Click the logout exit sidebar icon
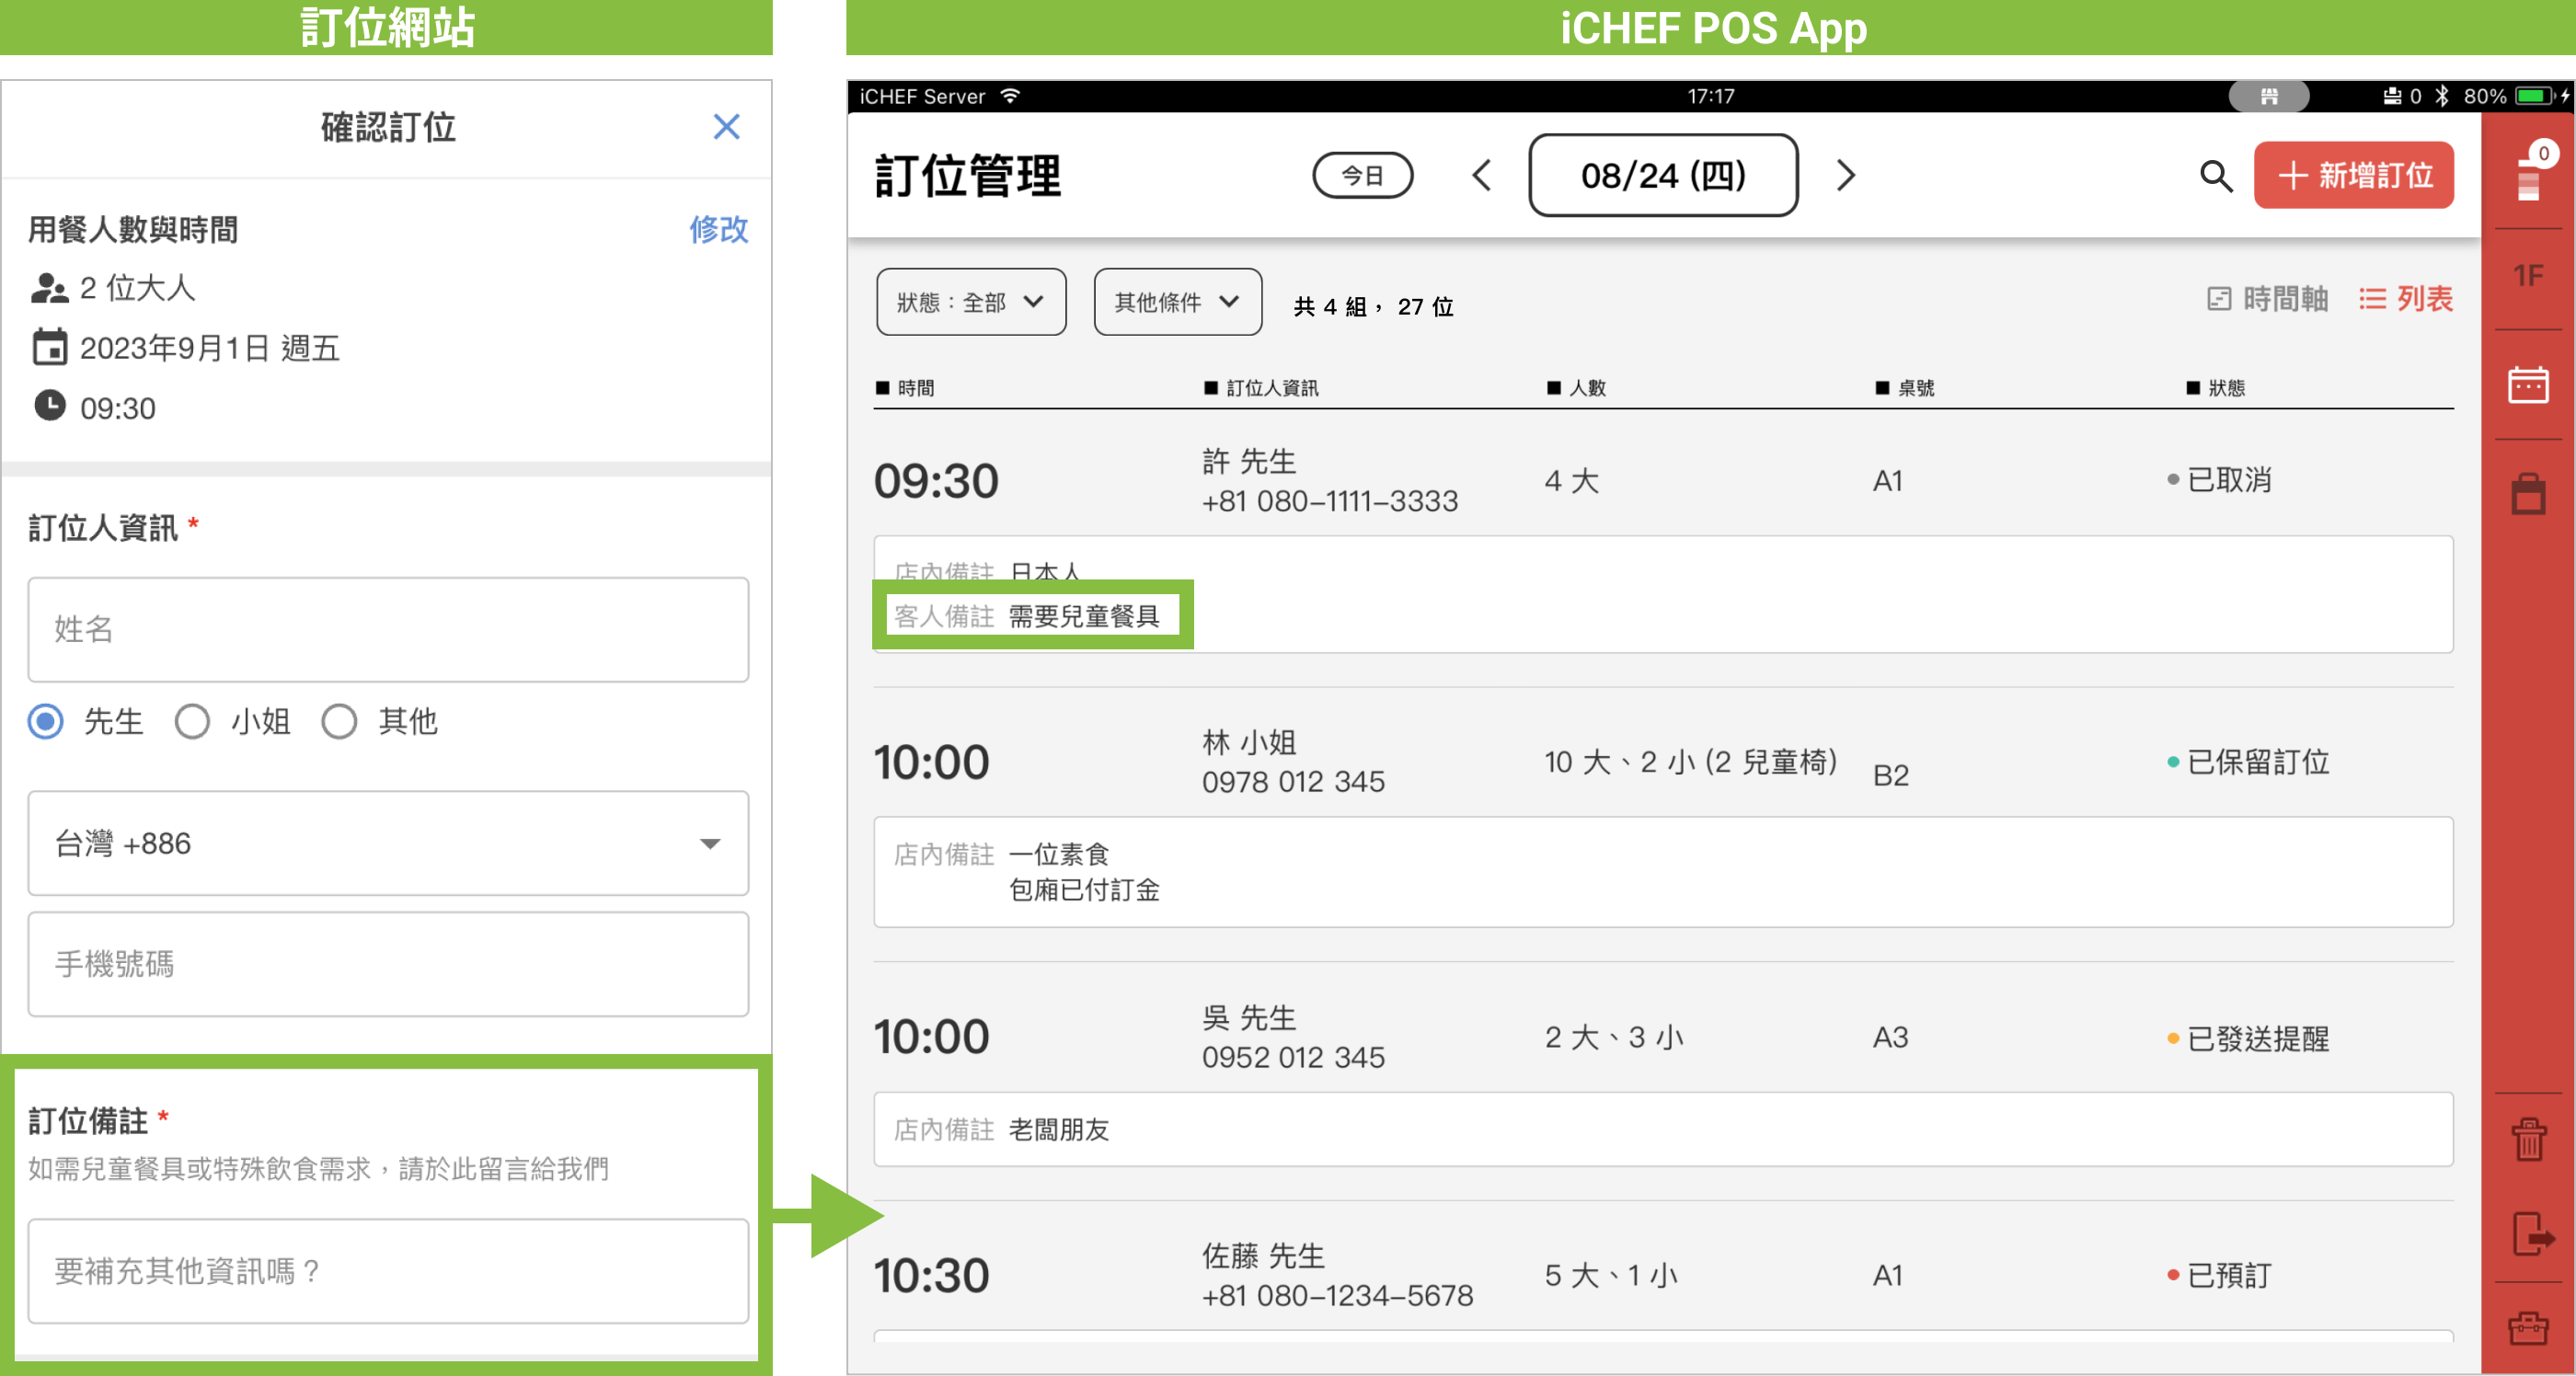 2530,1233
